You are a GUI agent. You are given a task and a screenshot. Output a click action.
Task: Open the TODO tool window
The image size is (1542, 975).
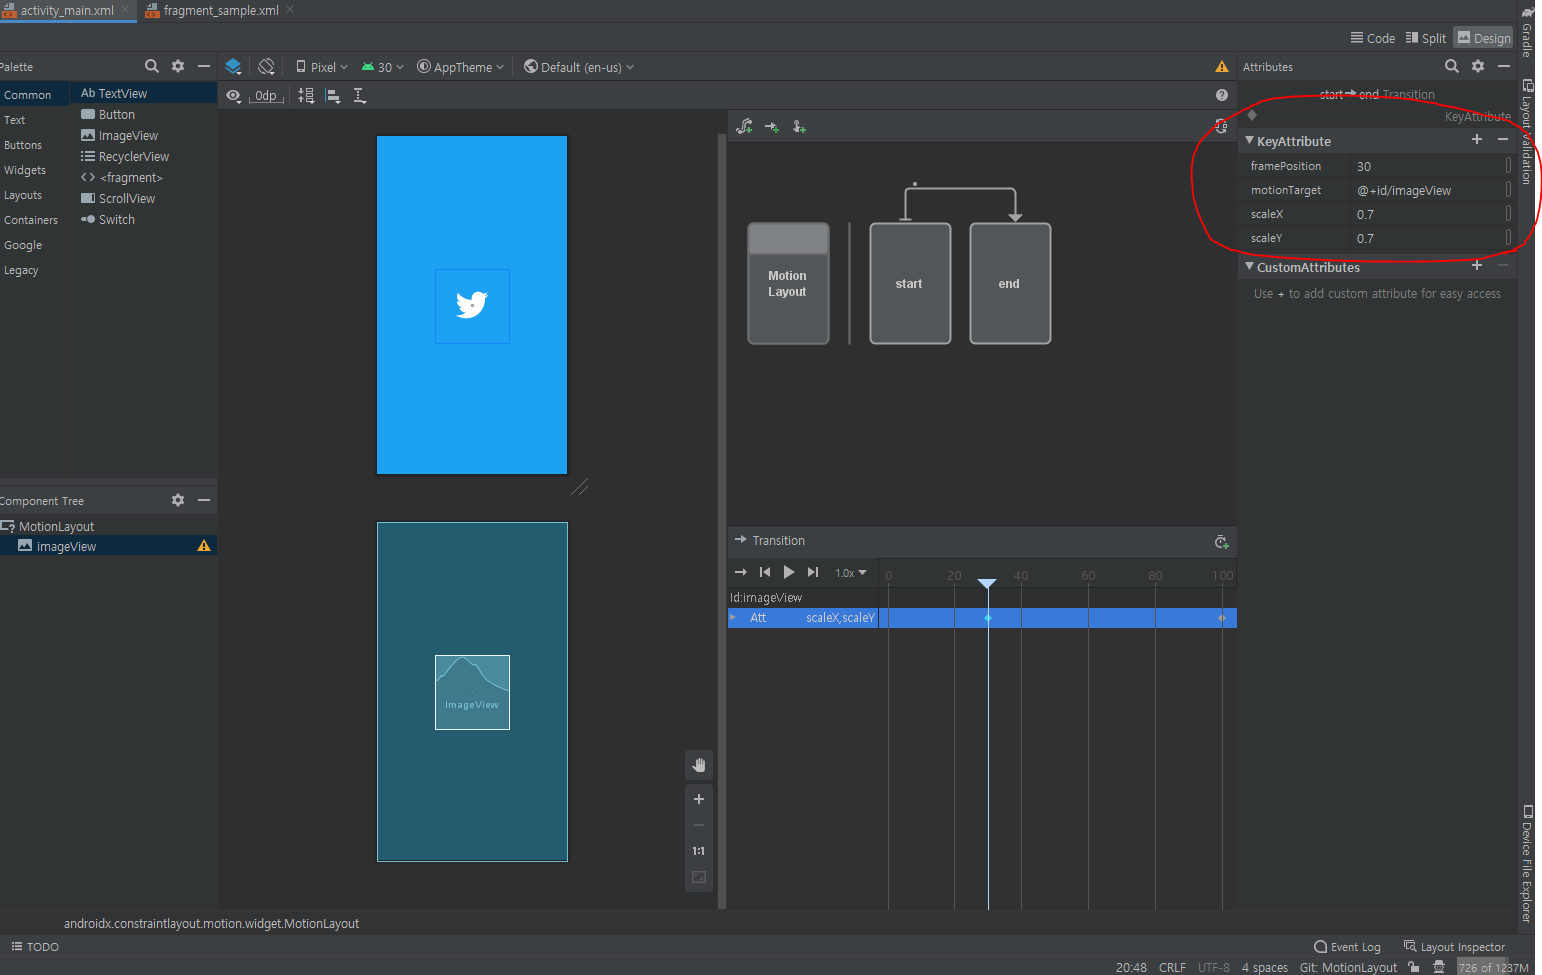pyautogui.click(x=35, y=947)
